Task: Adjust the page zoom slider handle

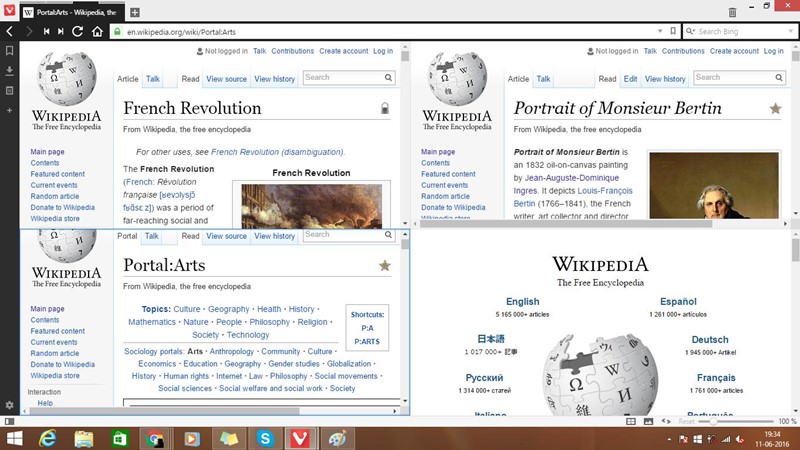Action: [713, 421]
